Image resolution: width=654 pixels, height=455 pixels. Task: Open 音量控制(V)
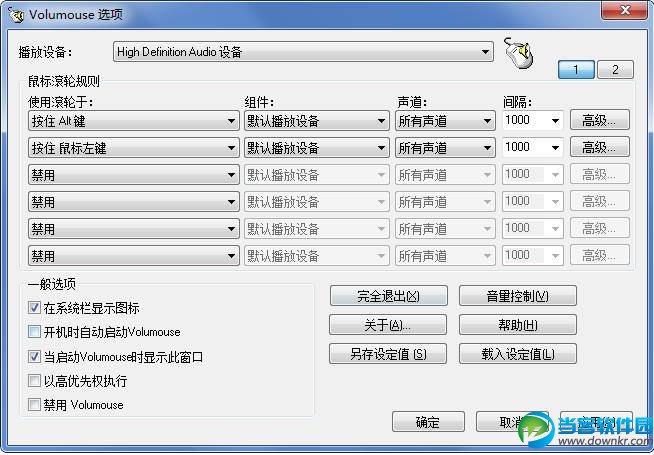tap(518, 296)
